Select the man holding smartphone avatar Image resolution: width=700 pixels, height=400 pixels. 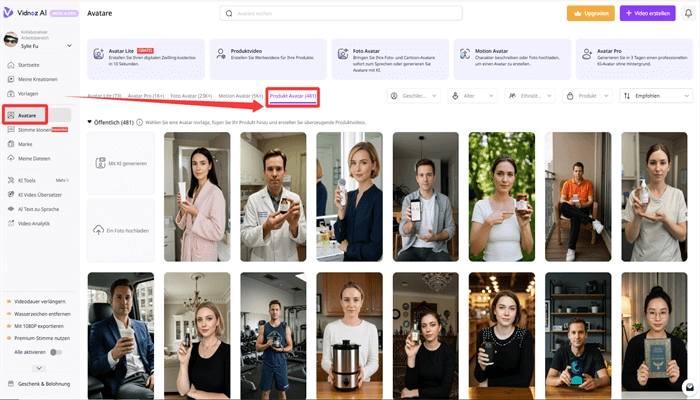click(425, 197)
